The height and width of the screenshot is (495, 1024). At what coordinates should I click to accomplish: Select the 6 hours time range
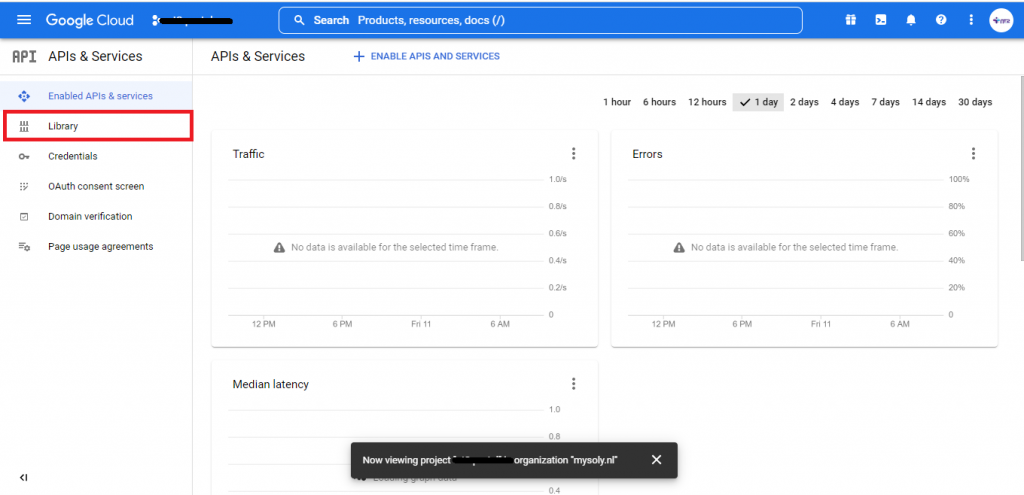pos(659,102)
